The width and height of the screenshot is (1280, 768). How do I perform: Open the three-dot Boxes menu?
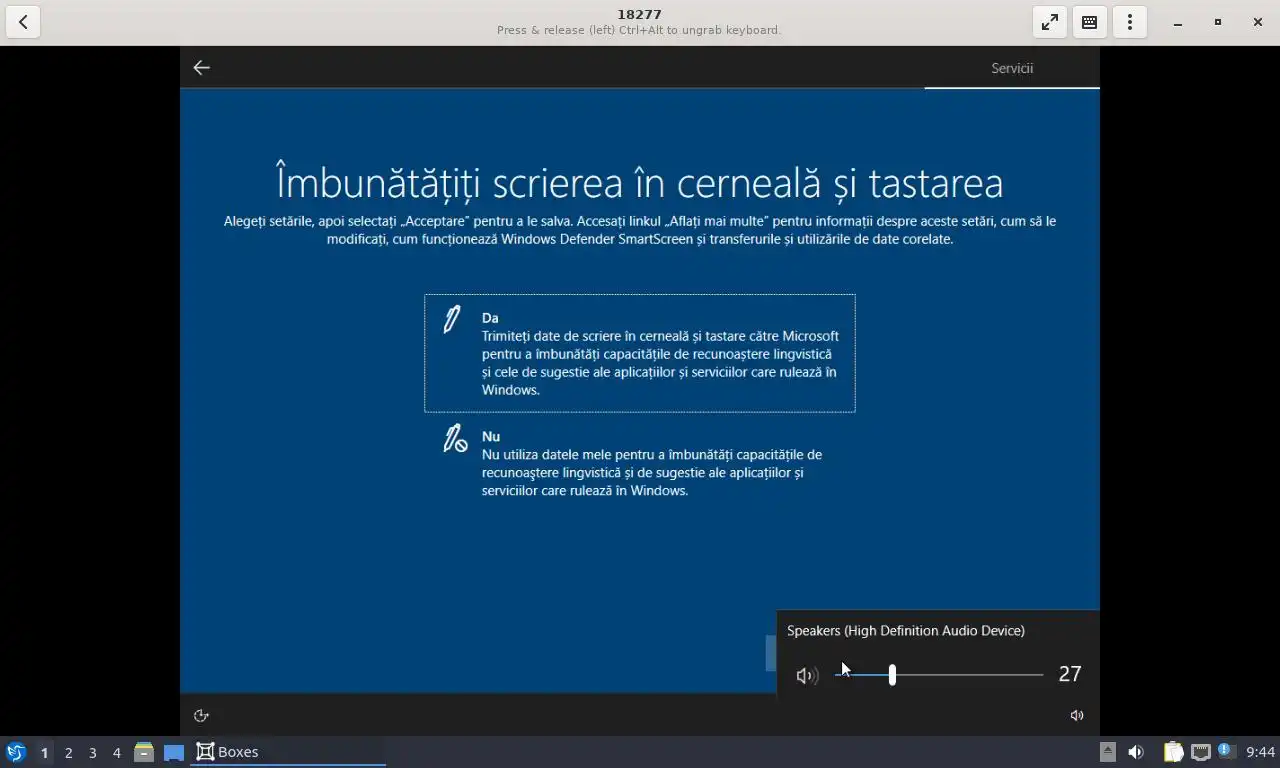[1130, 22]
